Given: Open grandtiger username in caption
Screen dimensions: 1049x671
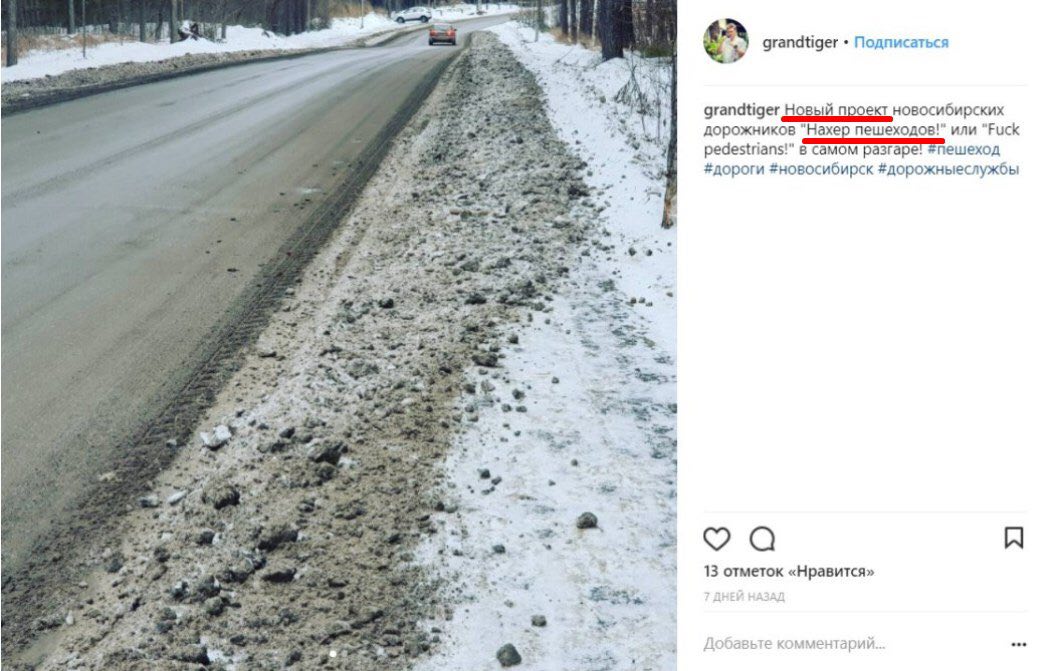Looking at the screenshot, I should coord(741,110).
